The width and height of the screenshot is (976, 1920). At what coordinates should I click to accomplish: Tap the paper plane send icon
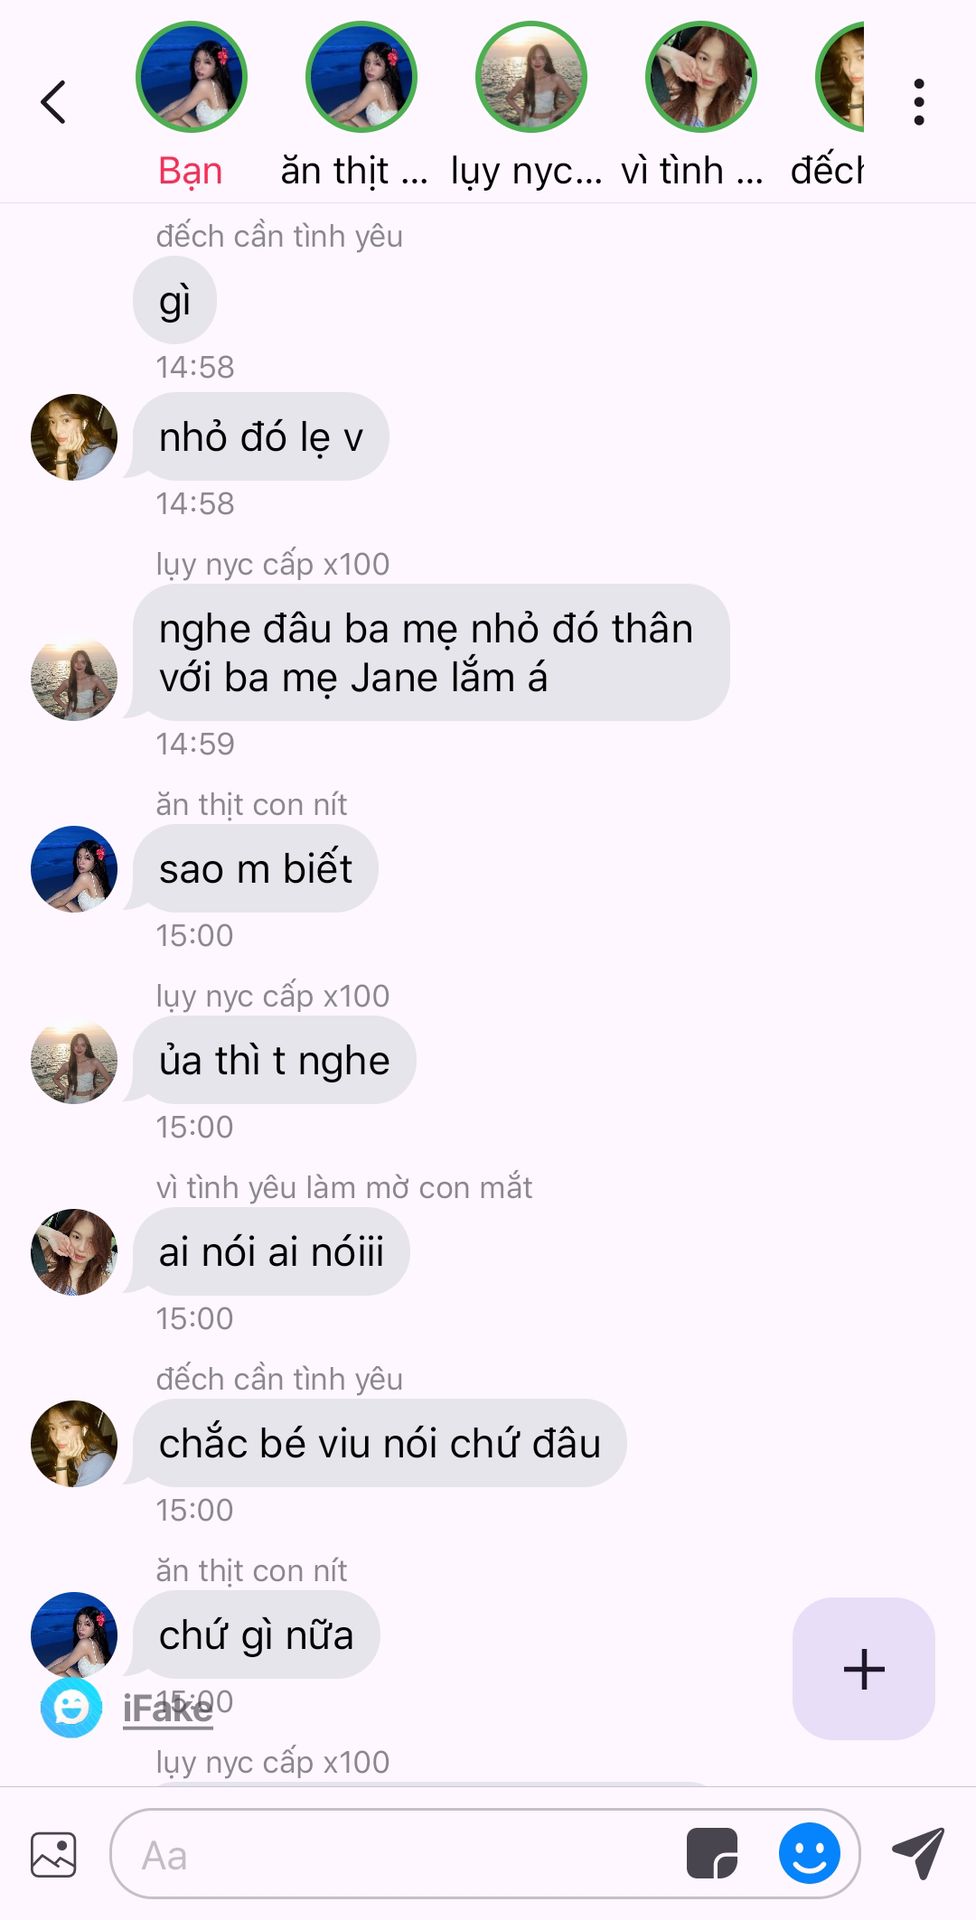pyautogui.click(x=918, y=1853)
